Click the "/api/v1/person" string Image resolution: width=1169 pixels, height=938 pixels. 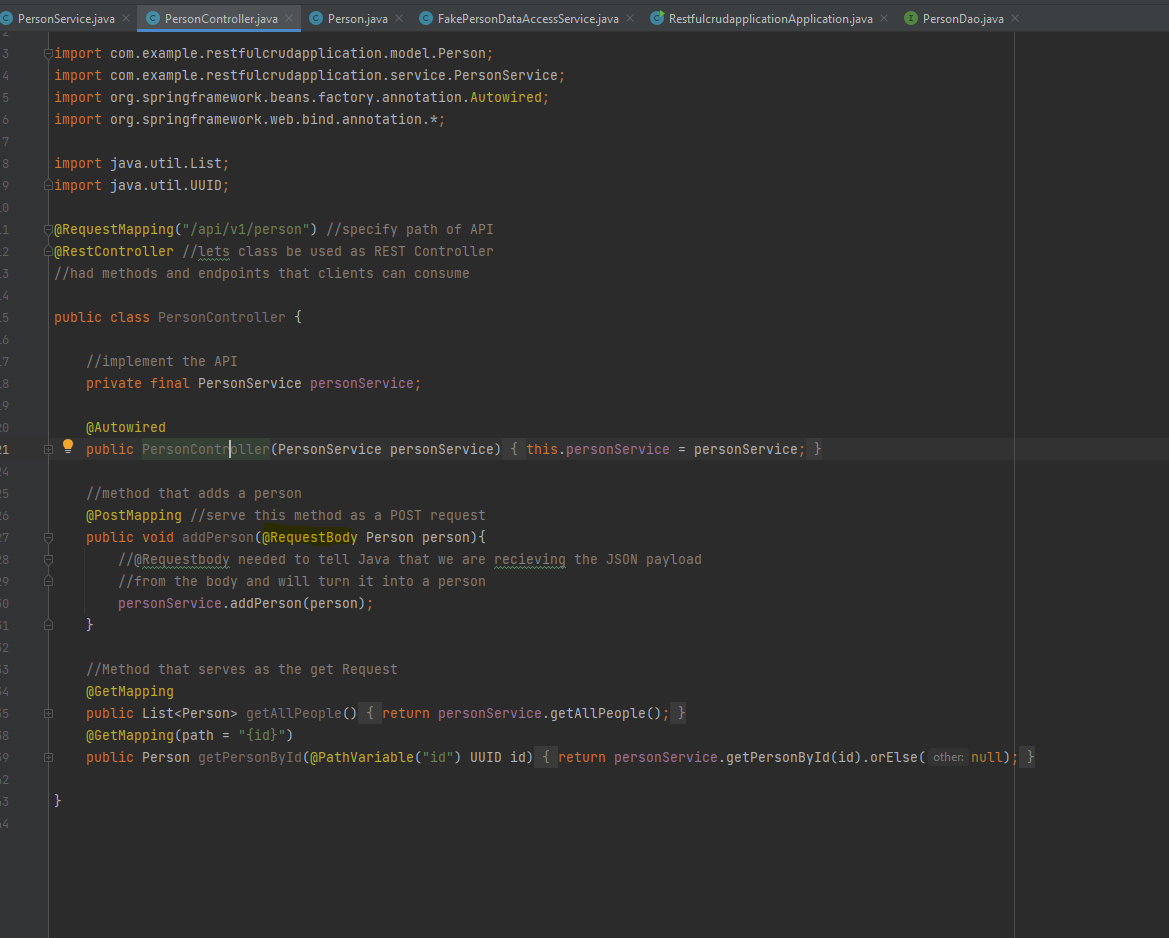pos(245,230)
